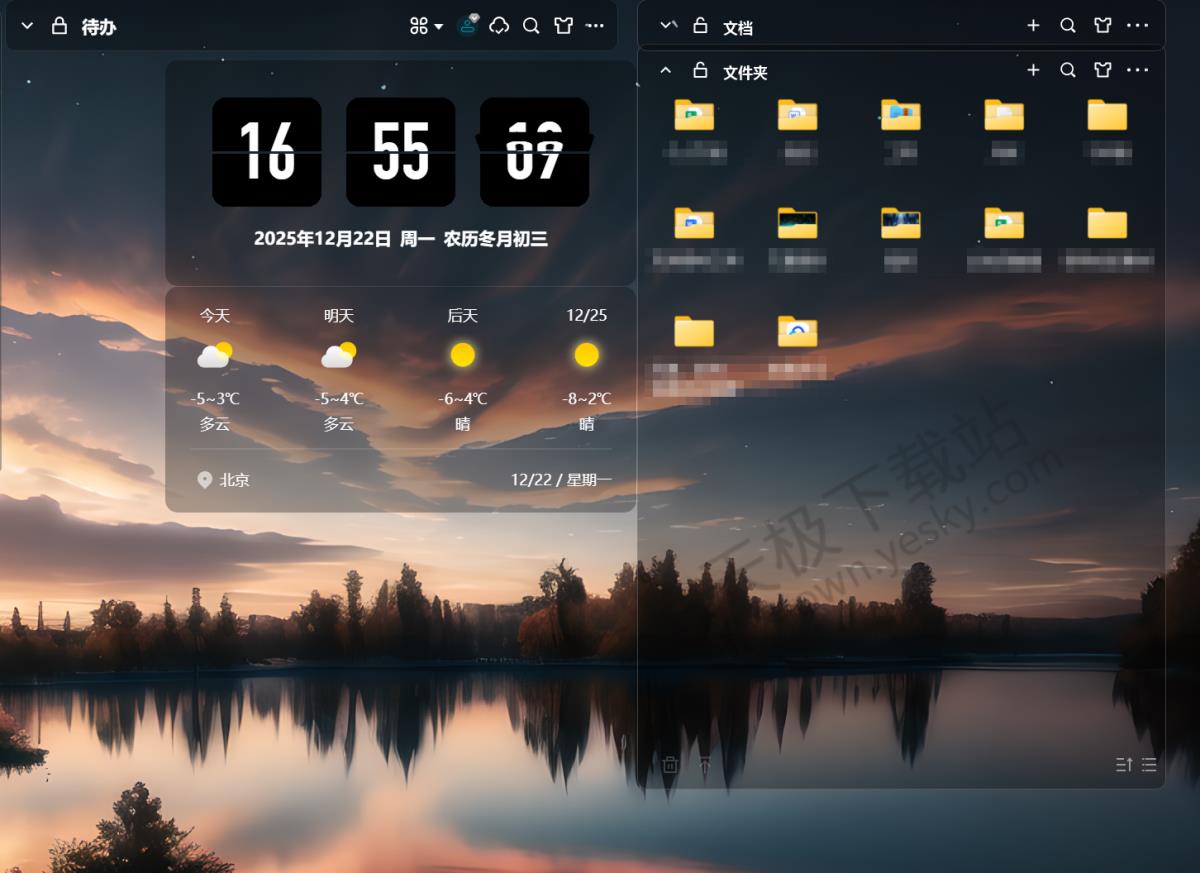Expand the 文档 panel chevron

click(x=667, y=26)
